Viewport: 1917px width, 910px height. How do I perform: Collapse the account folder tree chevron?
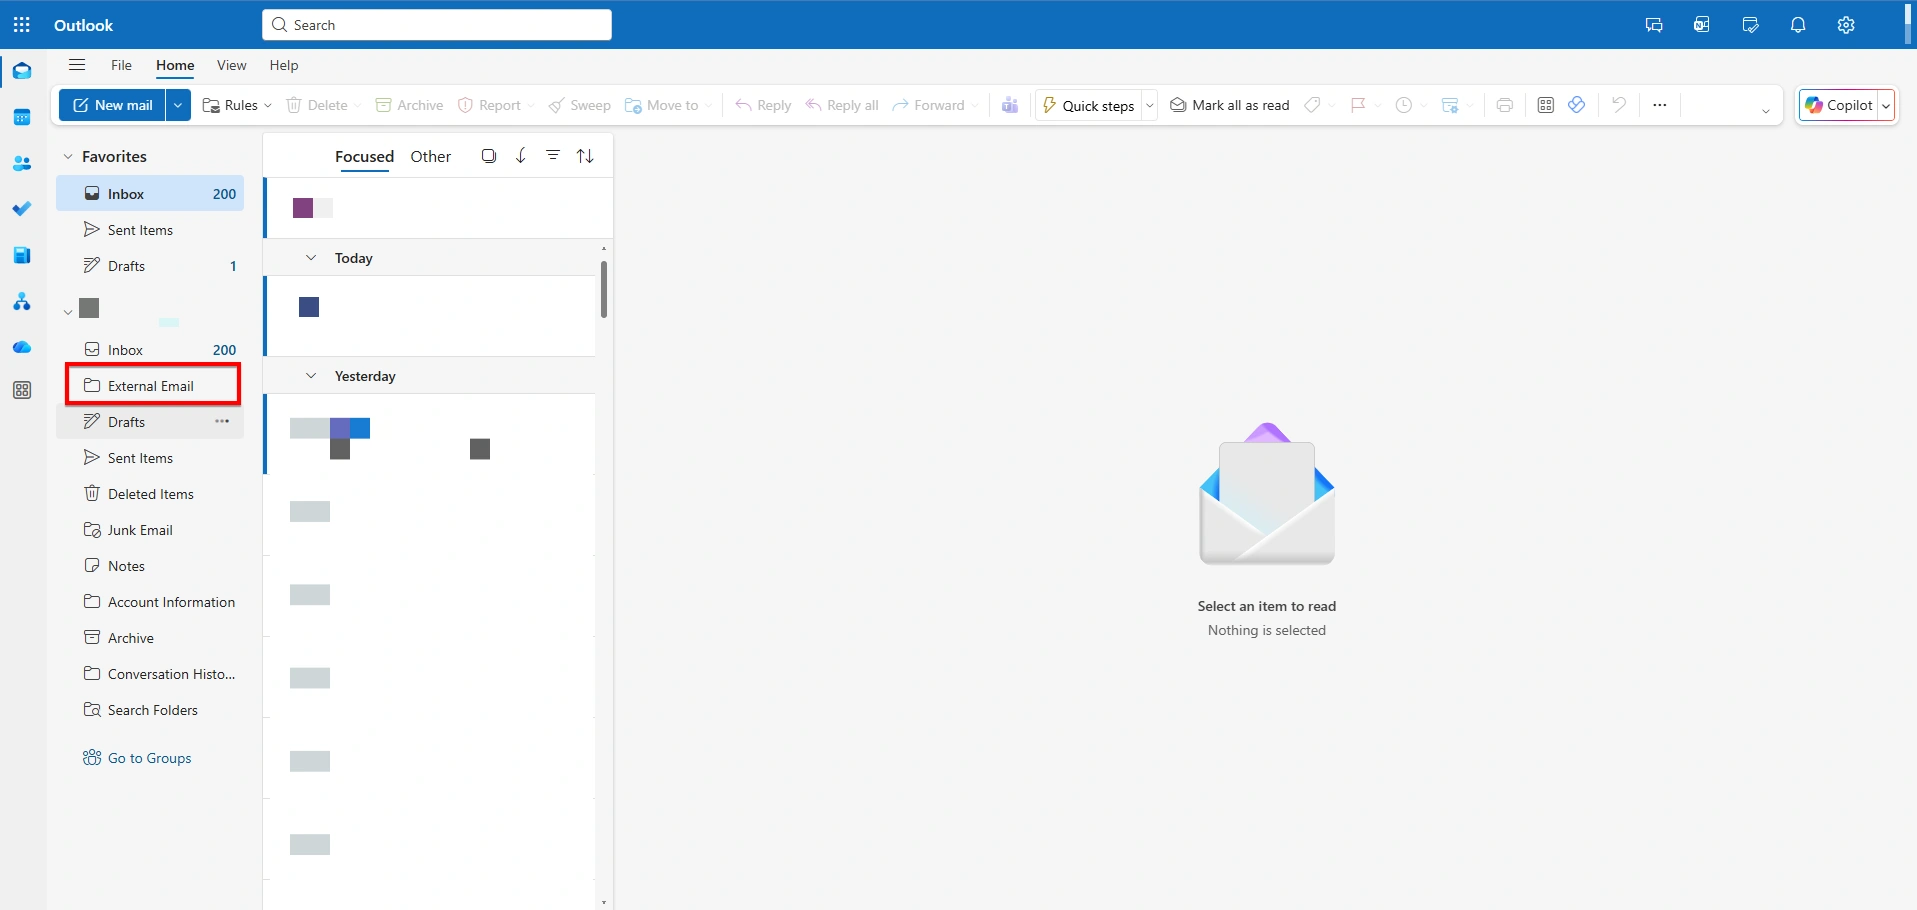[x=68, y=312]
